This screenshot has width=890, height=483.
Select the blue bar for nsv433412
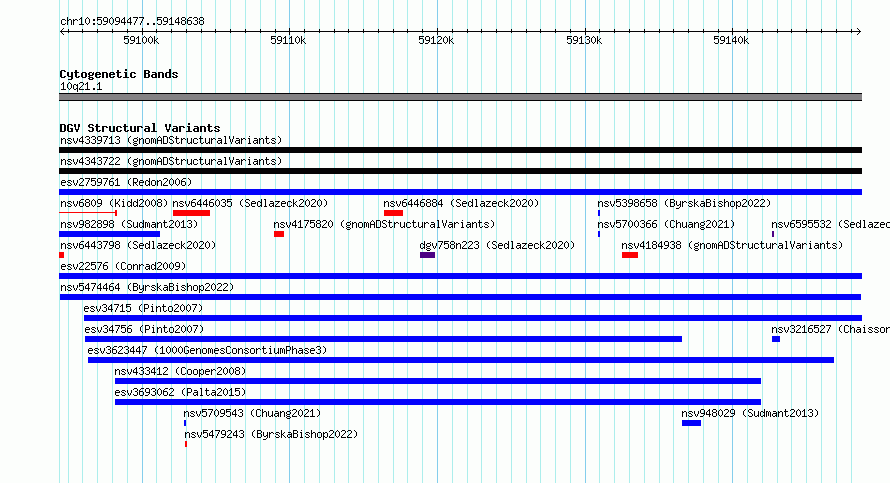pos(438,381)
